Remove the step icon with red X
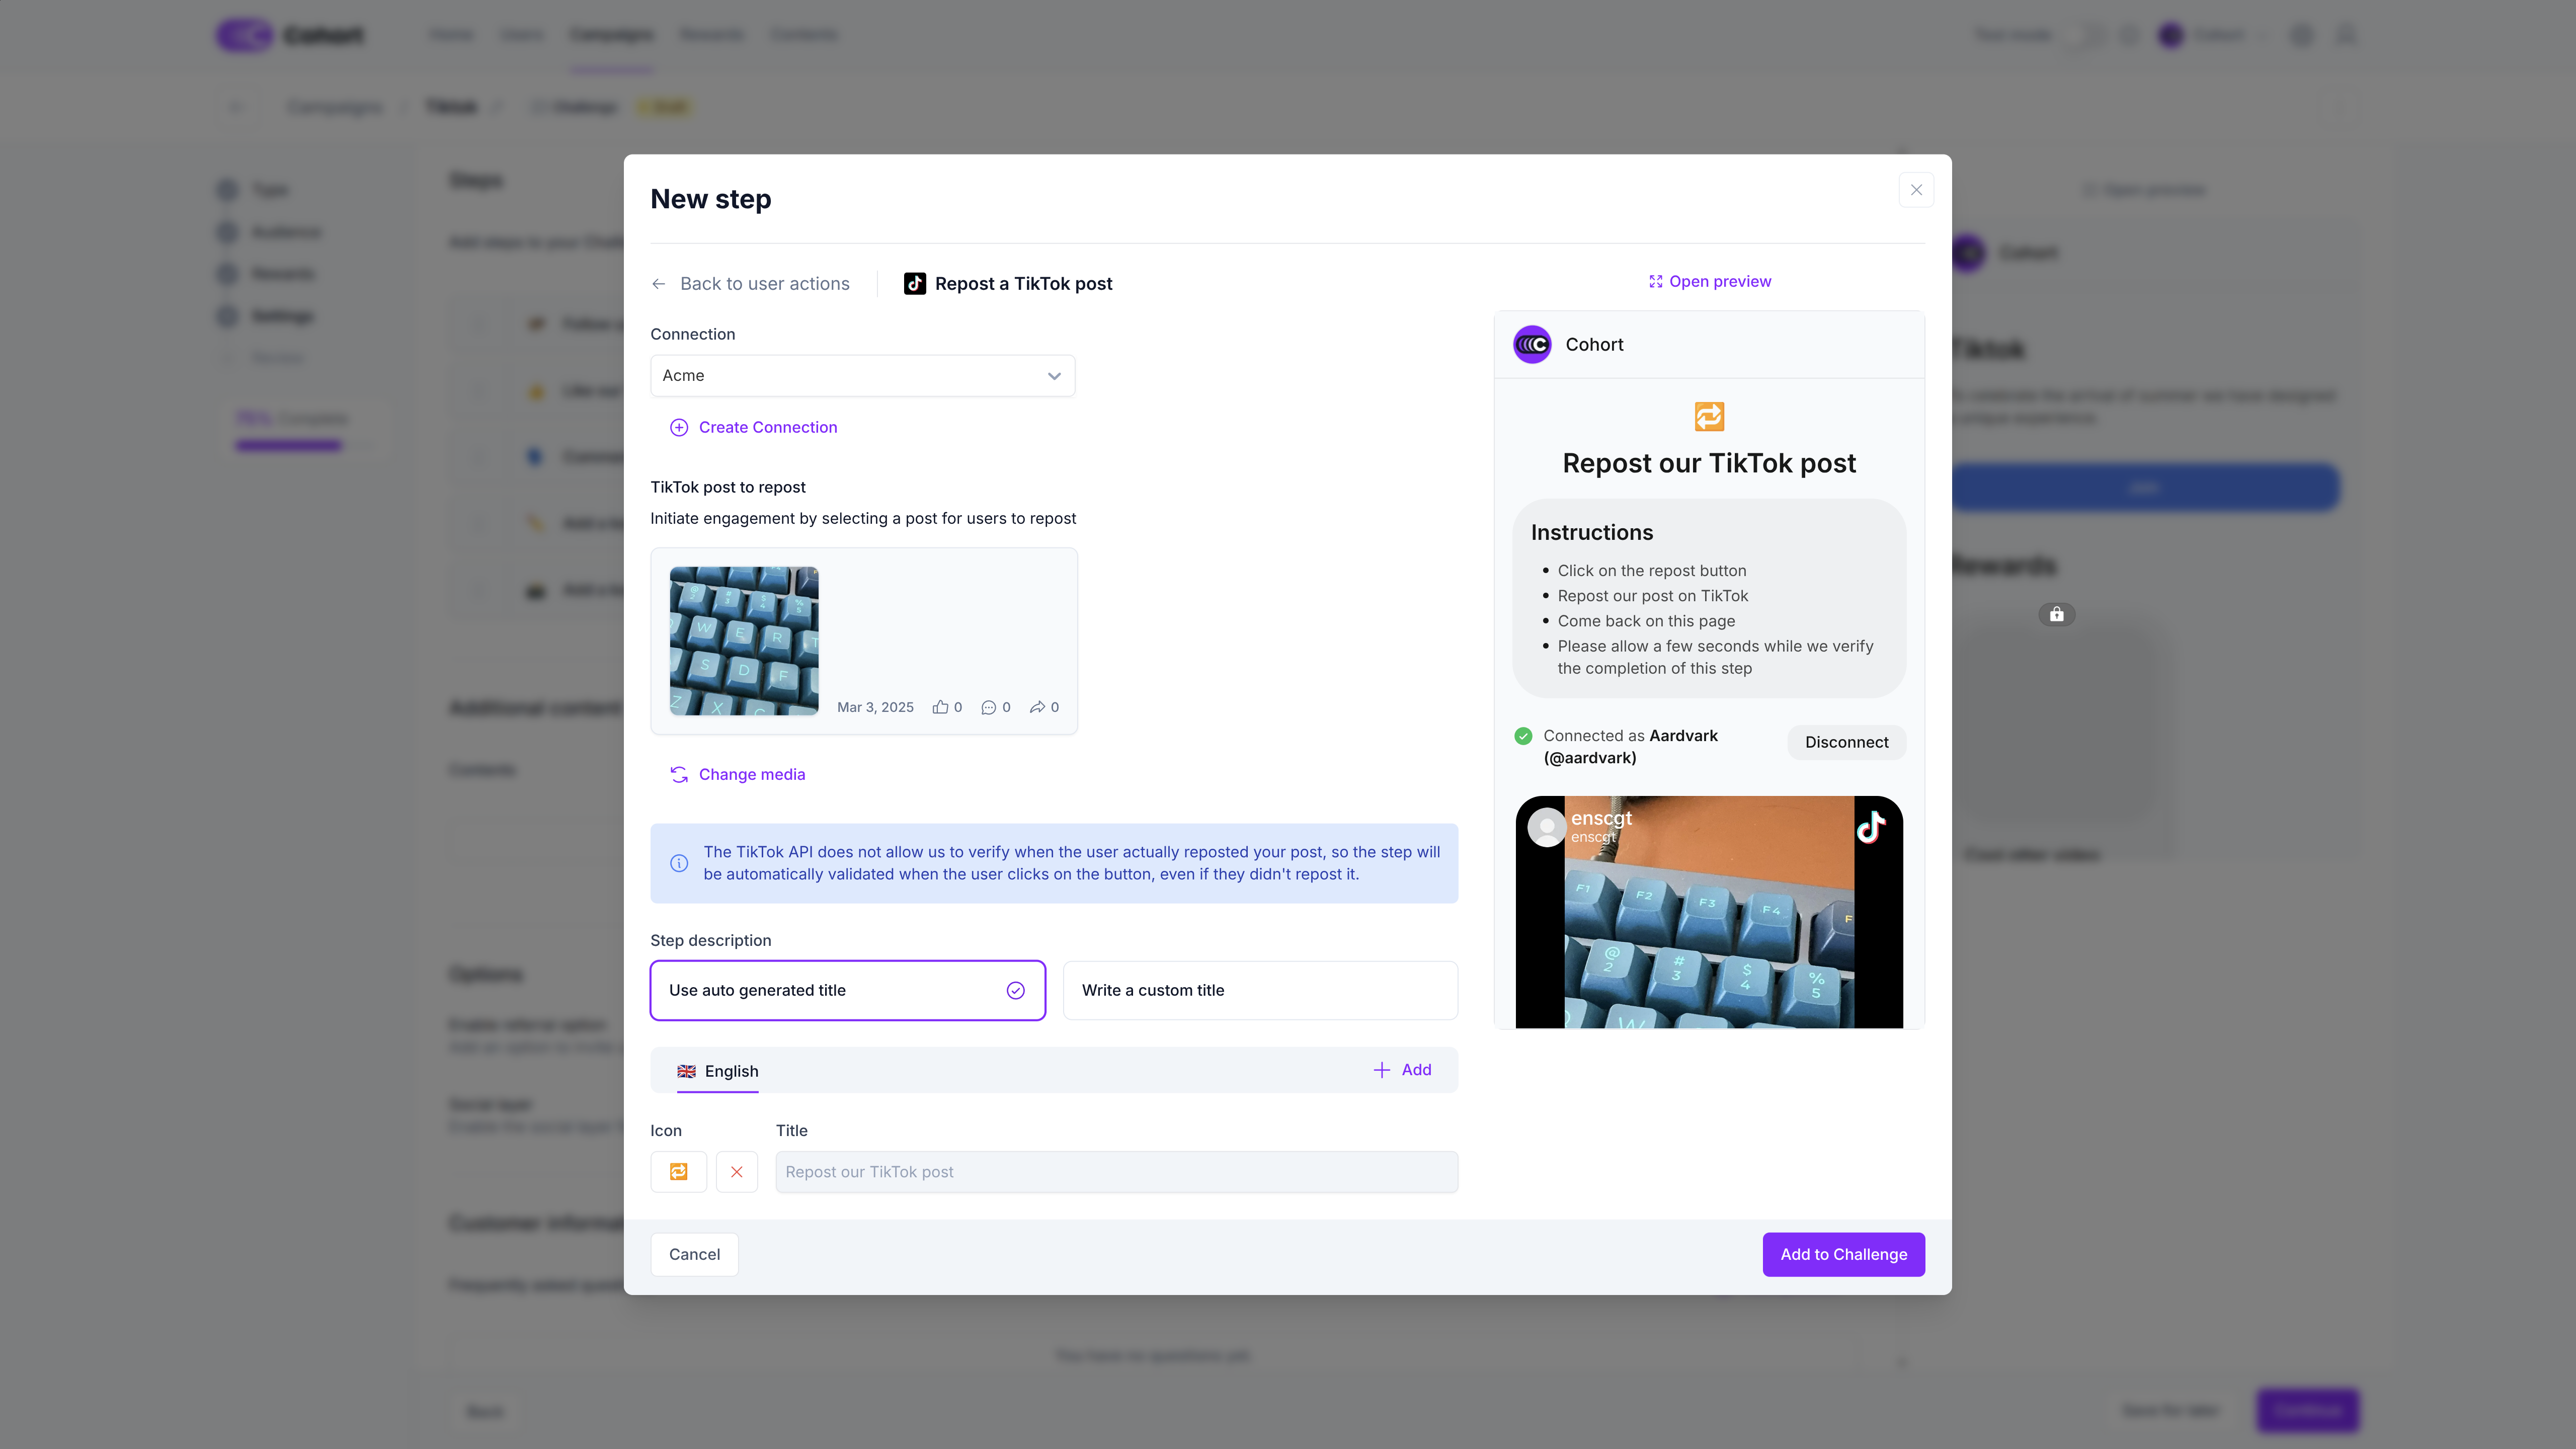 click(x=737, y=1172)
